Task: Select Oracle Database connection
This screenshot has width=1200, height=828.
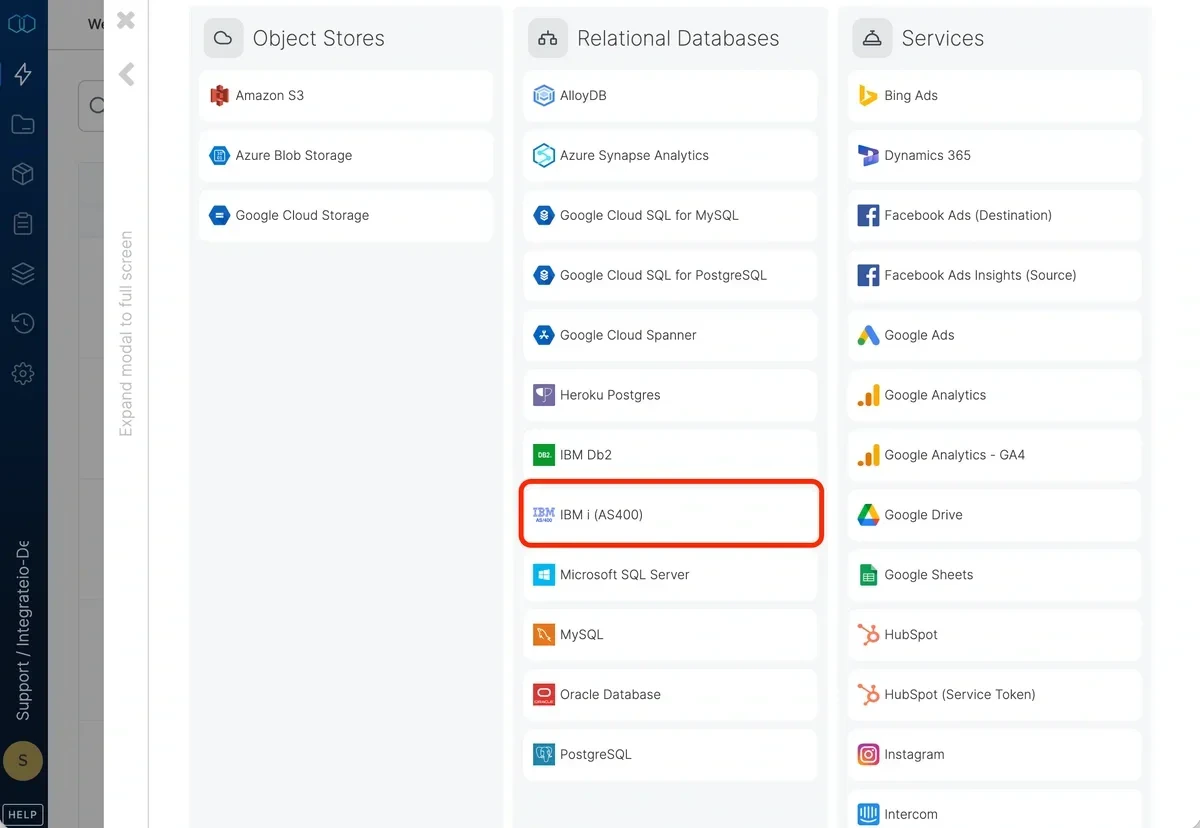Action: [670, 695]
